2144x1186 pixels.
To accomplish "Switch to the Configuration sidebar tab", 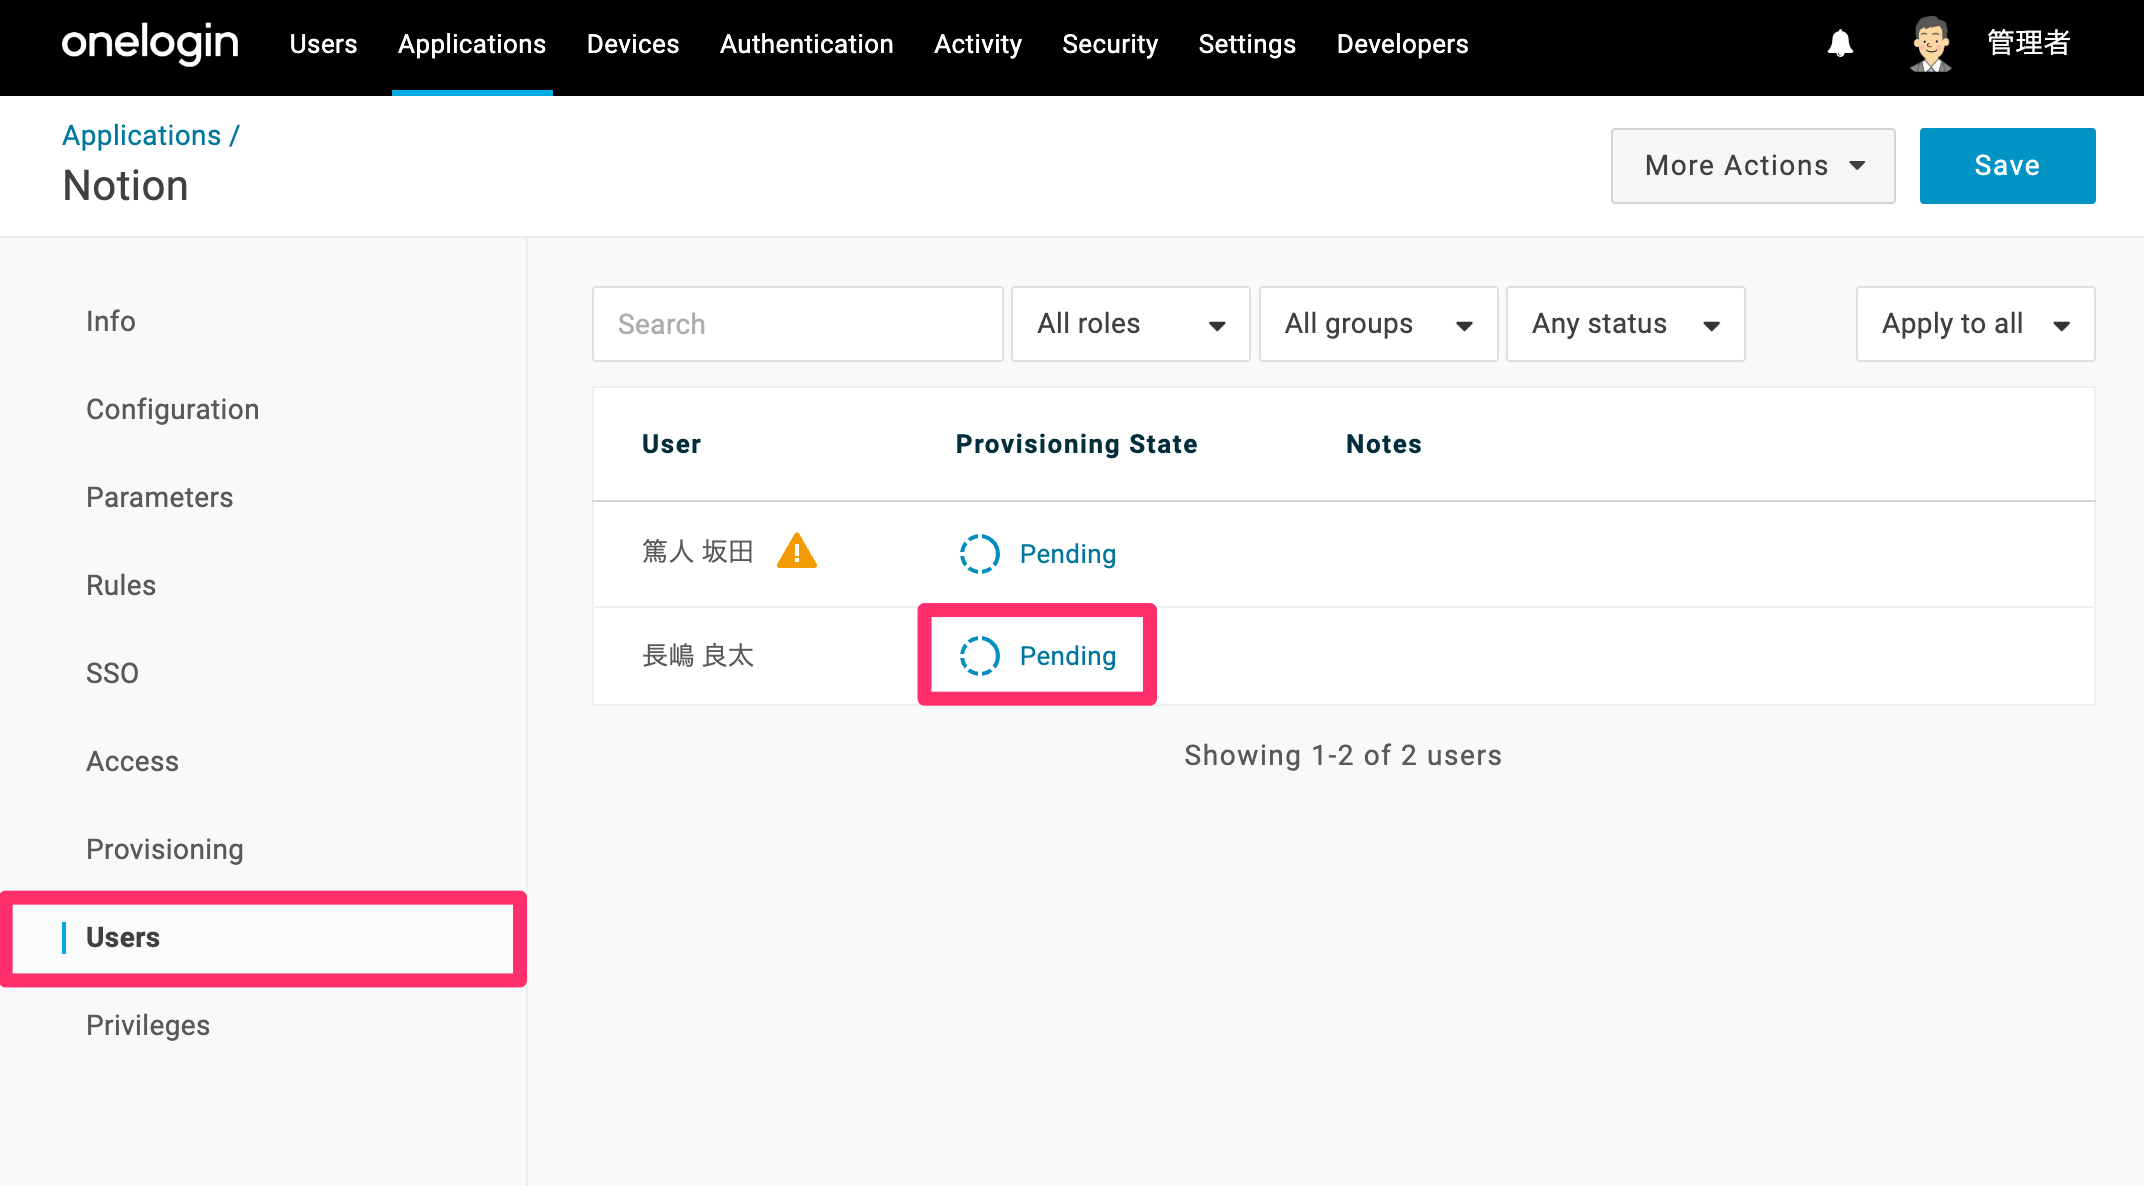I will click(172, 409).
